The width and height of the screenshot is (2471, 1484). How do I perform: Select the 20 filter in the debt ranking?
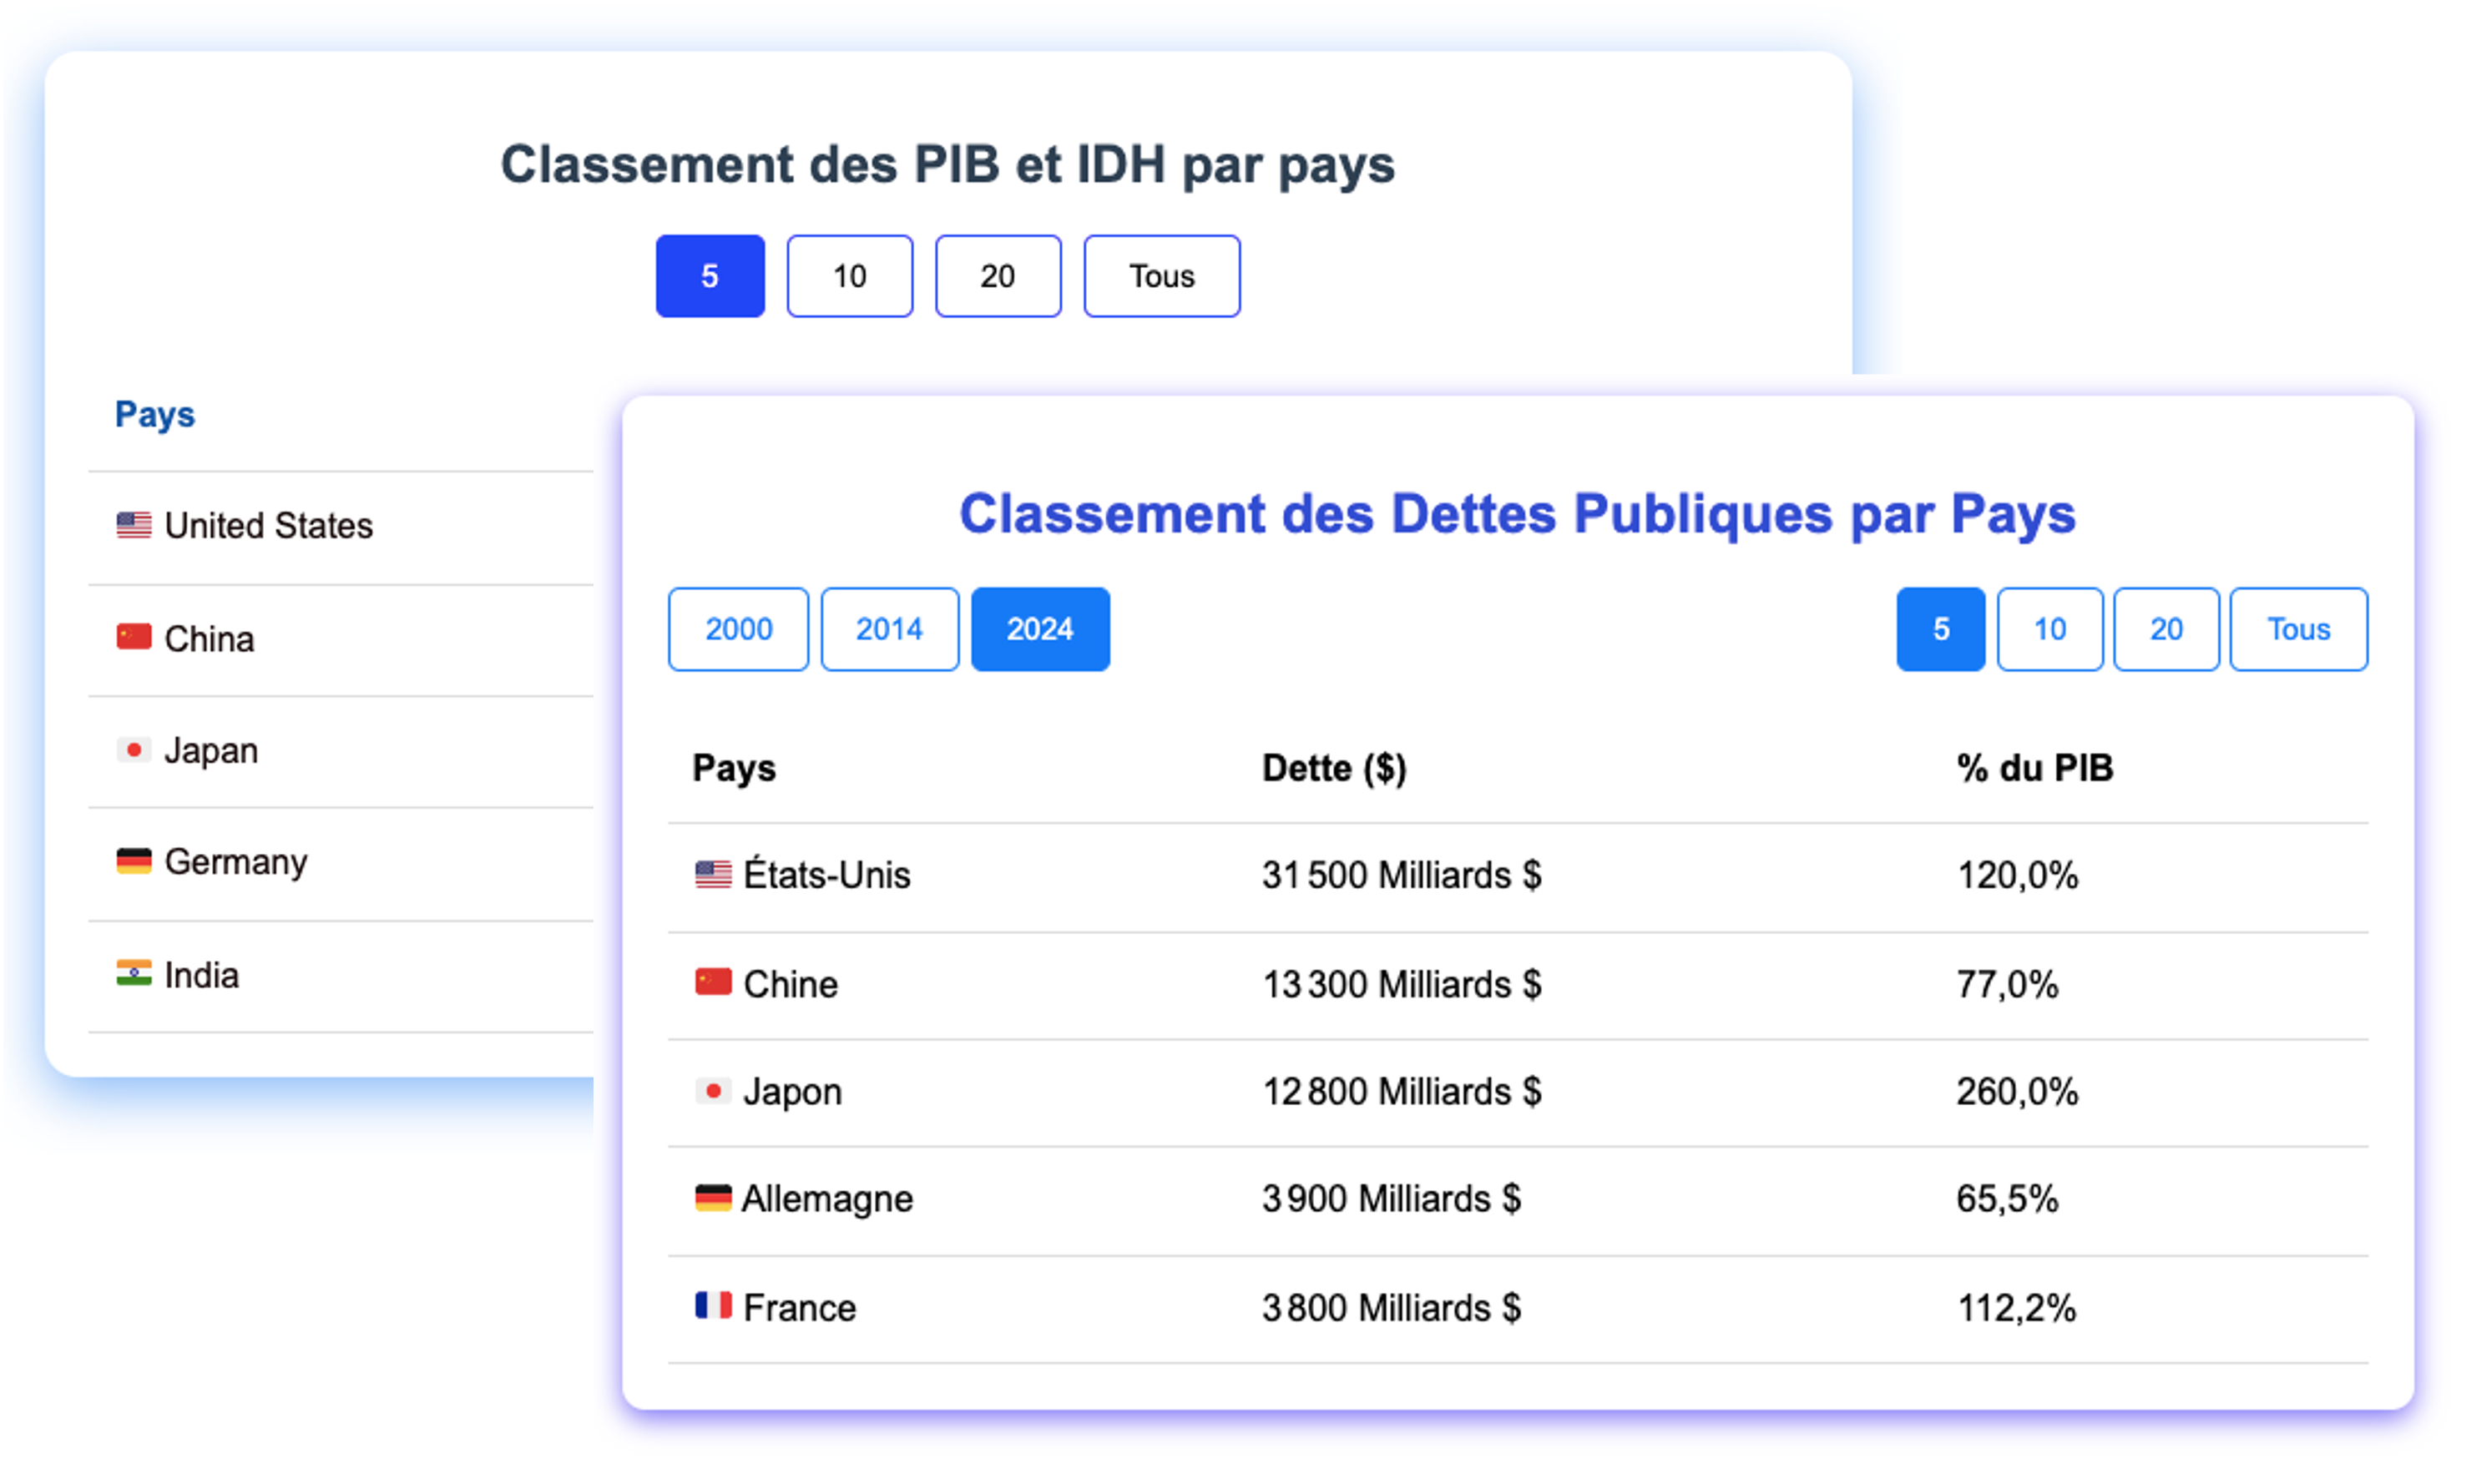pos(2165,629)
